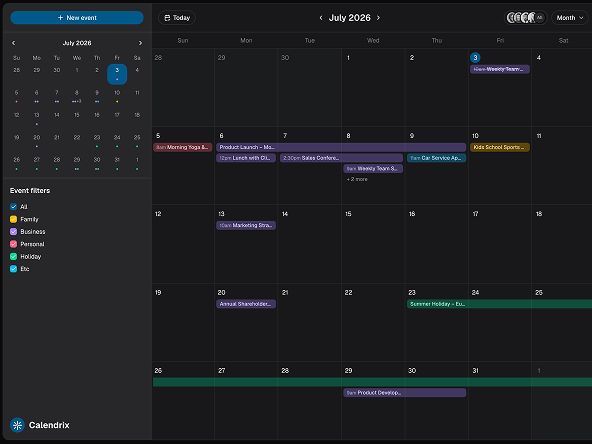The image size is (592, 444).
Task: Click date 14 in main calendar grid
Action: click(285, 214)
